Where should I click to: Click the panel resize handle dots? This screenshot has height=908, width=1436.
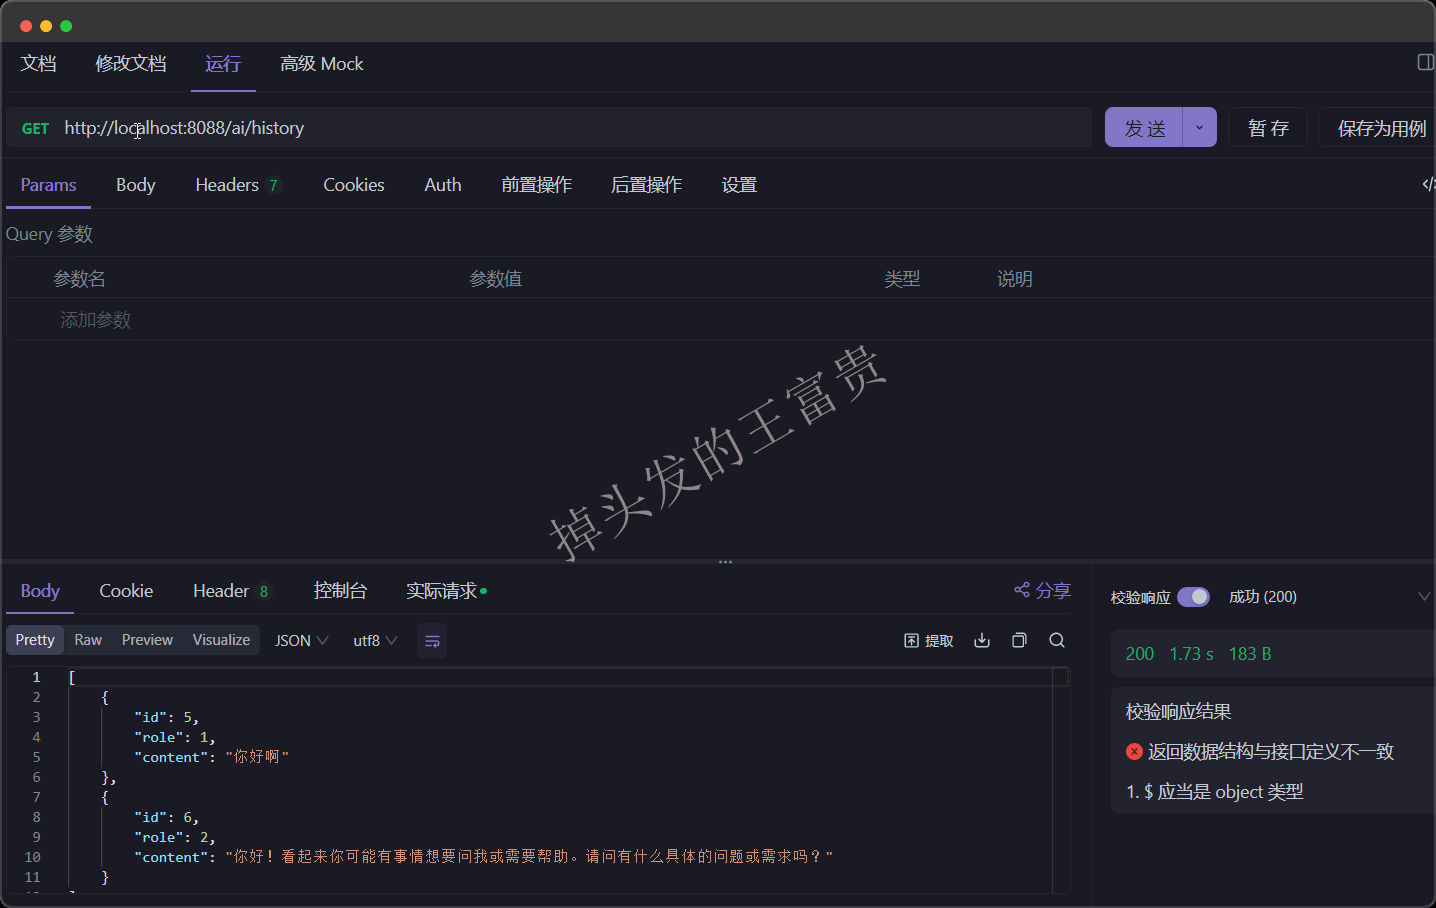725,562
